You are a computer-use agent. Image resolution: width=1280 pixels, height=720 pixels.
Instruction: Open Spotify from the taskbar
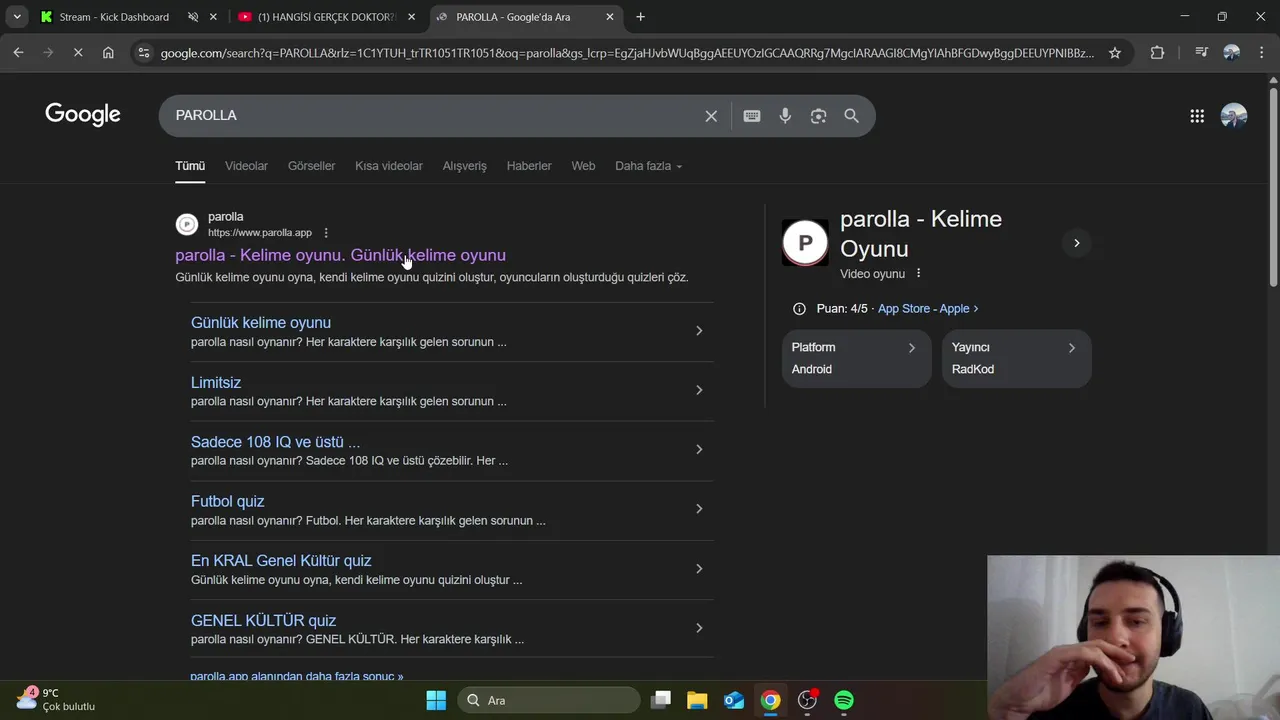pyautogui.click(x=844, y=700)
